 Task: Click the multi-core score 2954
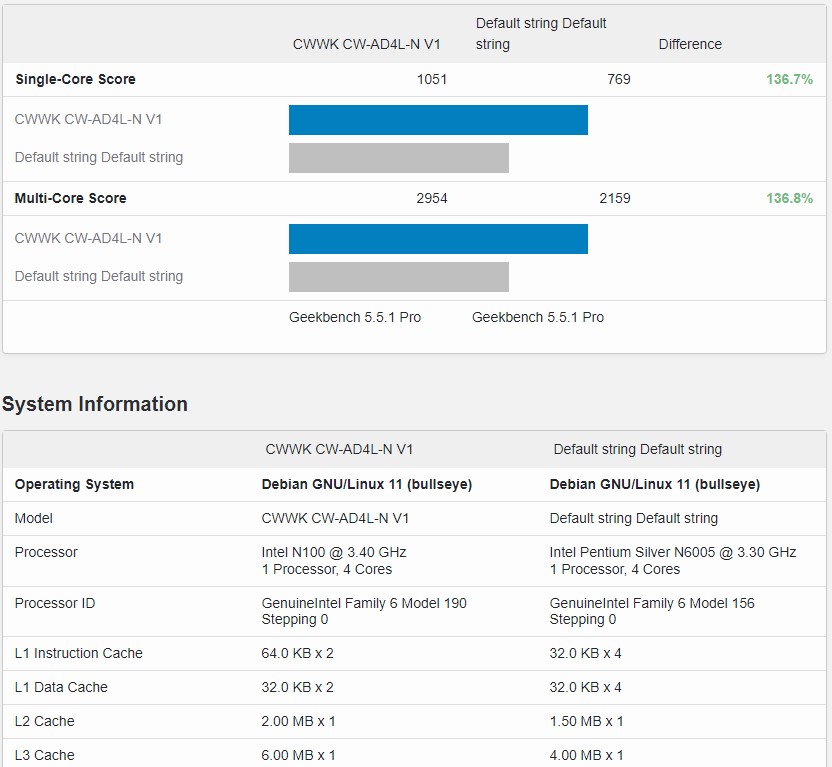point(432,198)
